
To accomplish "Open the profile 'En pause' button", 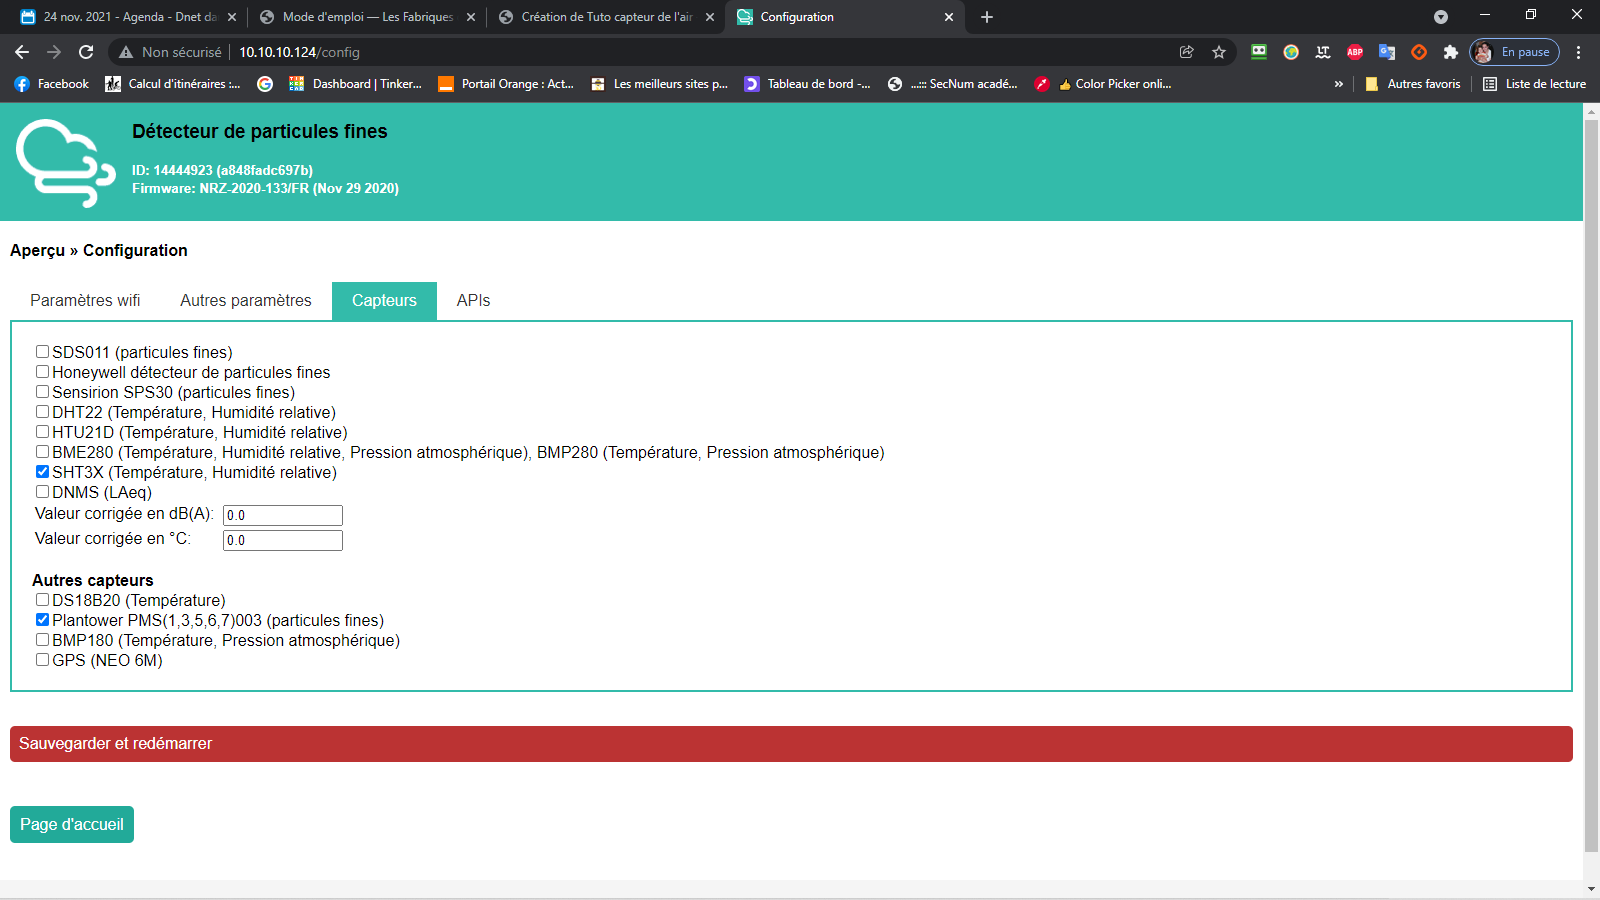I will pyautogui.click(x=1515, y=52).
